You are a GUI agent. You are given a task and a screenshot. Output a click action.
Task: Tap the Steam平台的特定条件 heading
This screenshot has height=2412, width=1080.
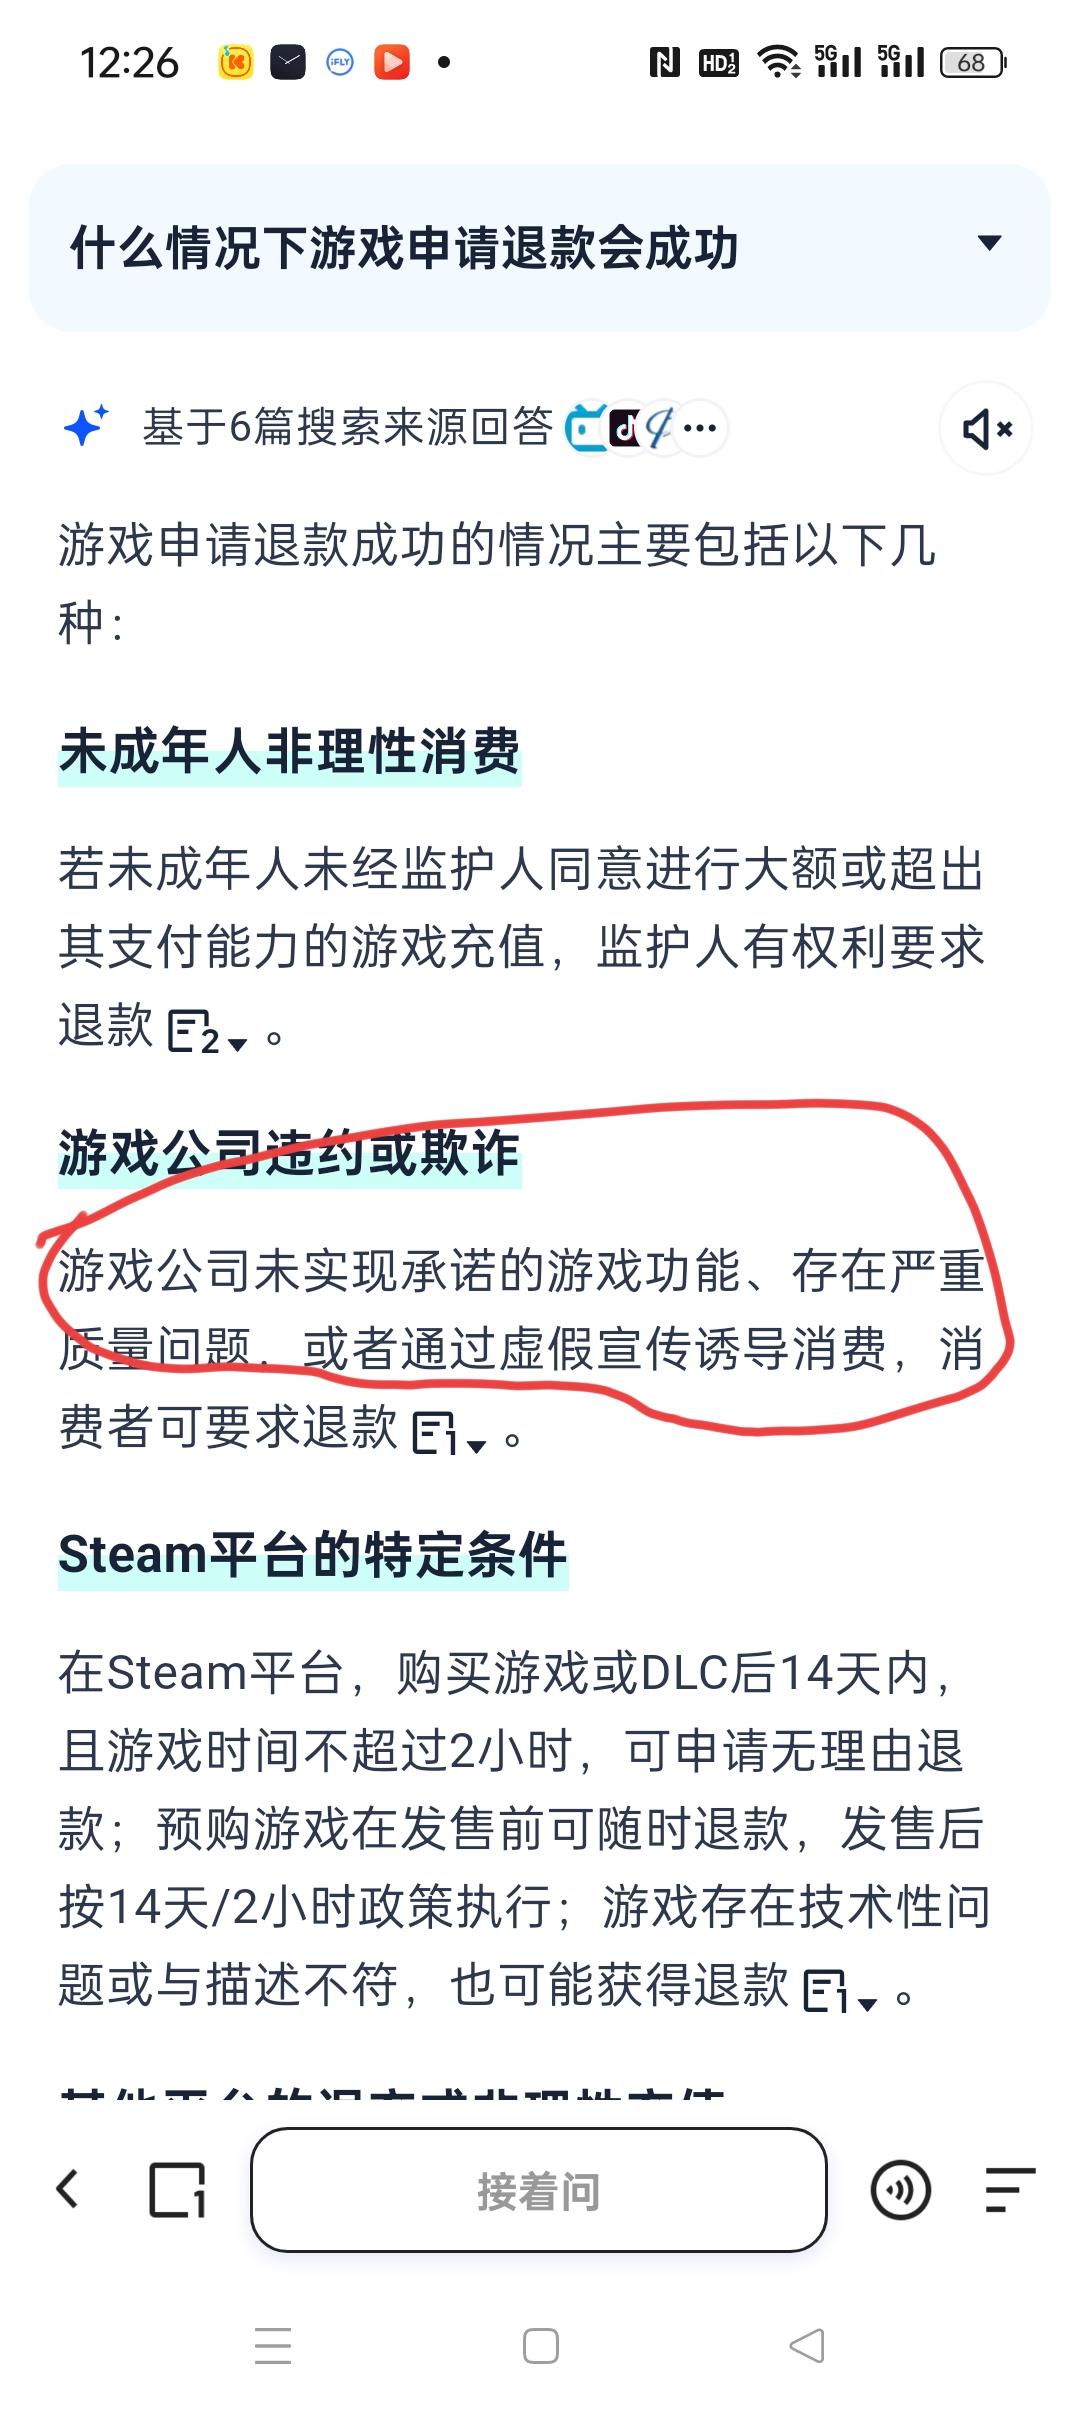coord(313,1554)
